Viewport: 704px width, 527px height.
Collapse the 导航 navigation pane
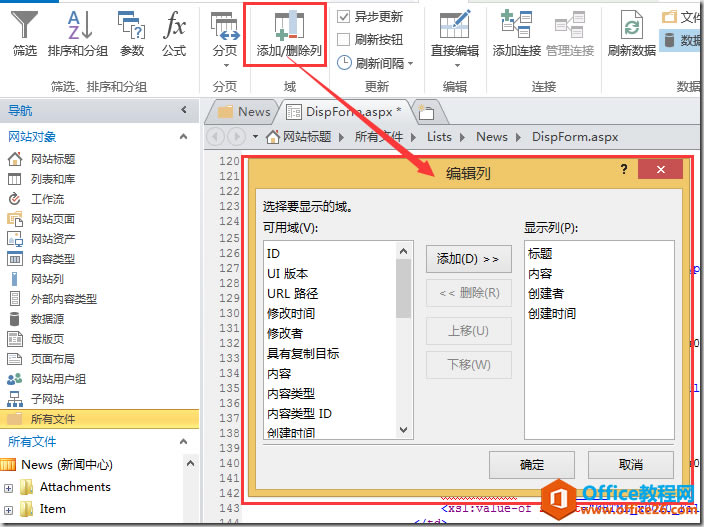pyautogui.click(x=184, y=110)
